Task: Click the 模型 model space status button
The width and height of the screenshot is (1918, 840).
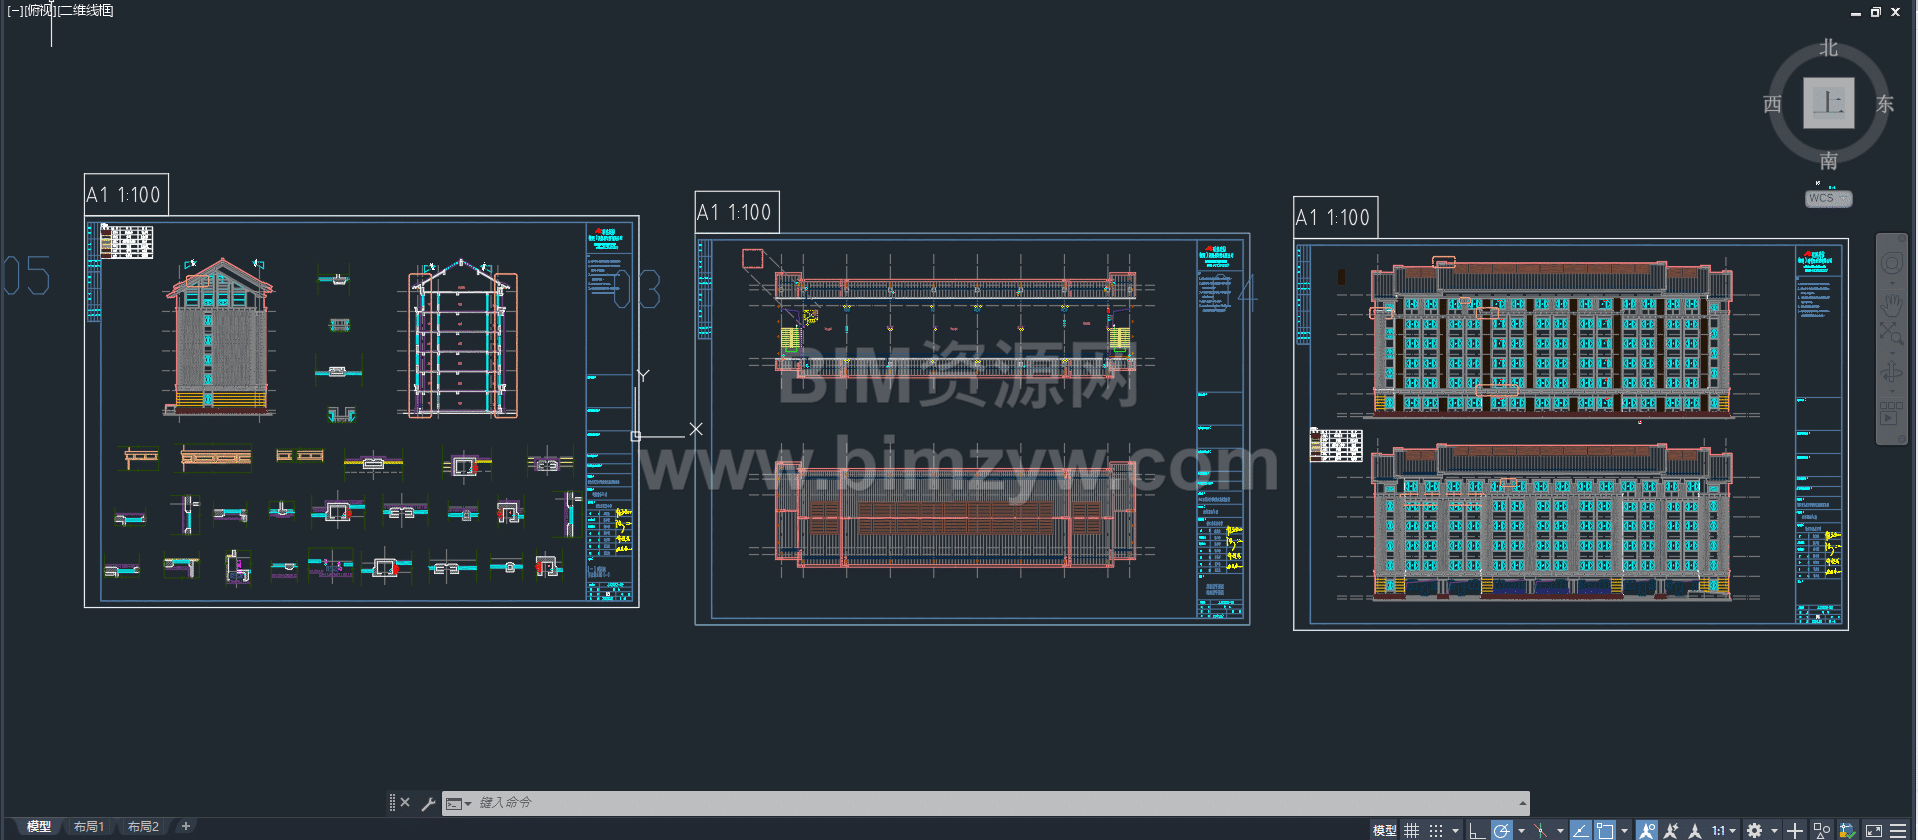Action: [1385, 831]
